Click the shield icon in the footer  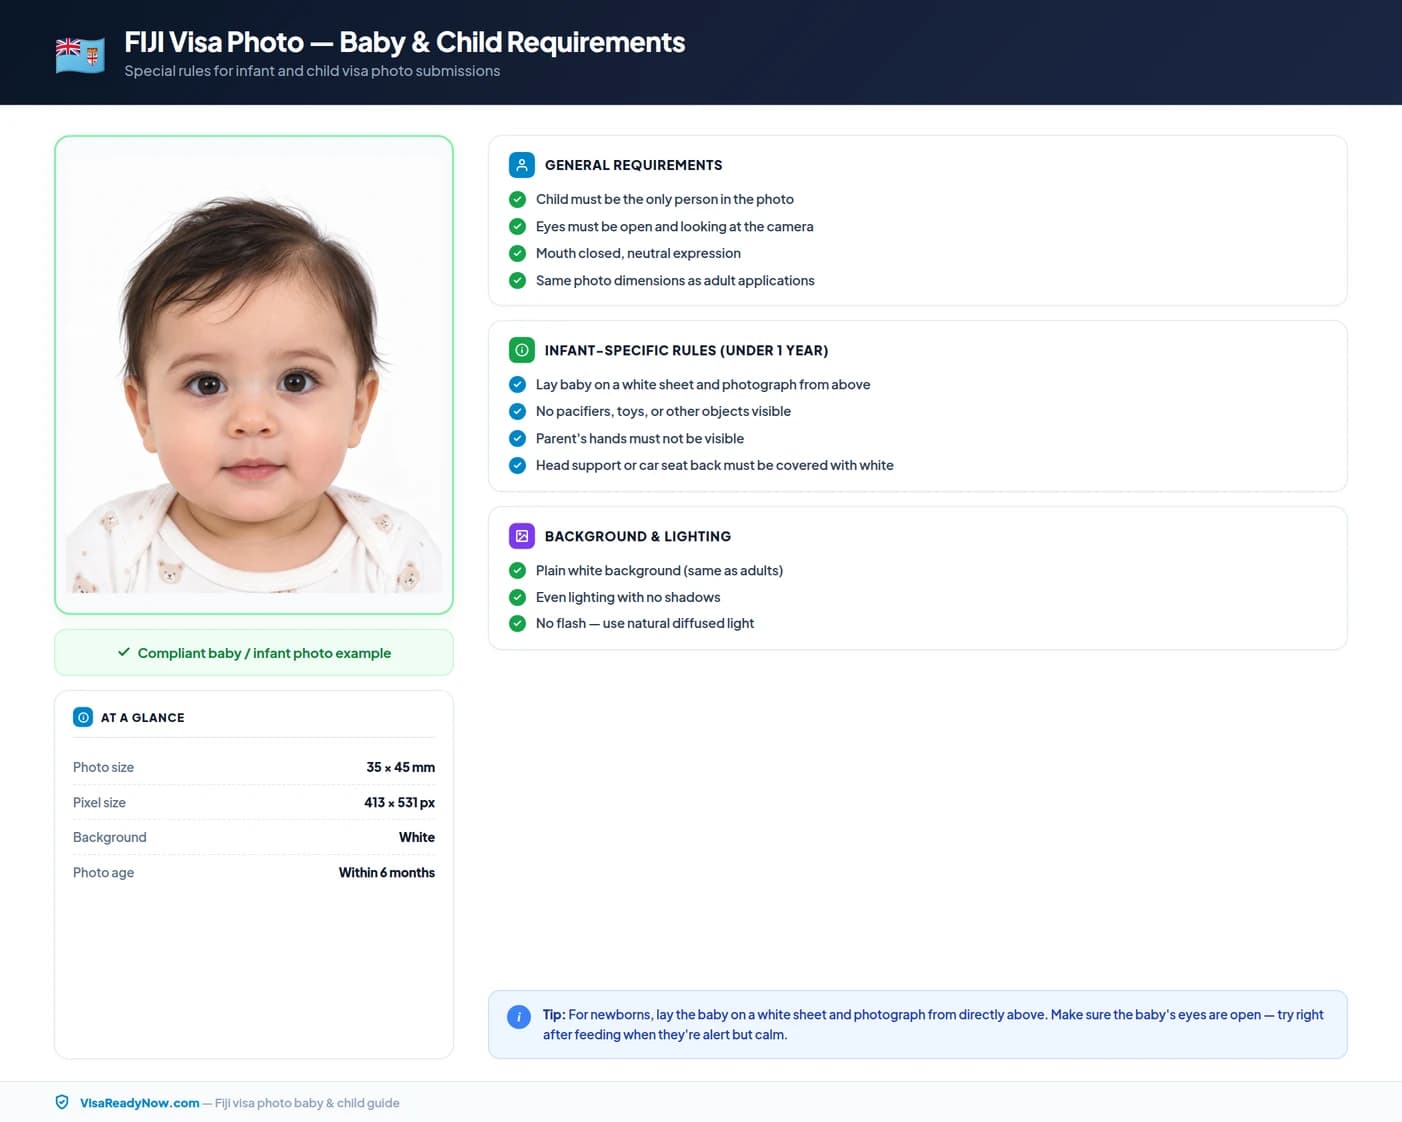point(62,1102)
